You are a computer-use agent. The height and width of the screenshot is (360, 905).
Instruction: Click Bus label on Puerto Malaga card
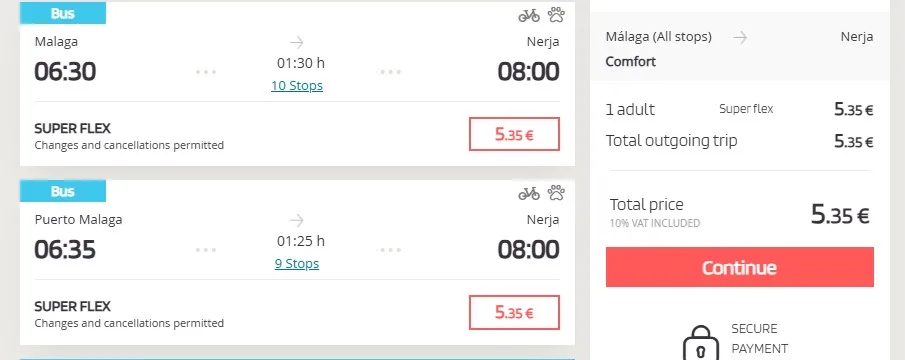click(63, 191)
